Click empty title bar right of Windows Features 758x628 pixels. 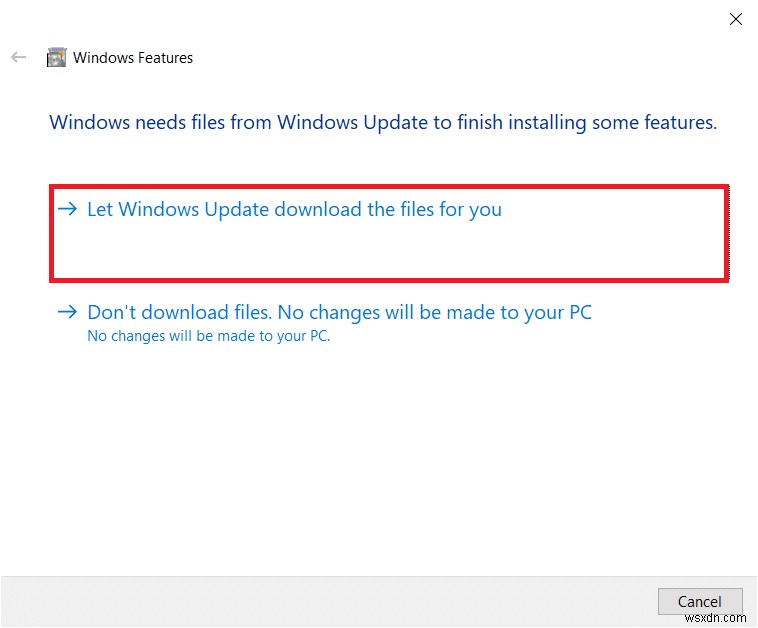[450, 58]
